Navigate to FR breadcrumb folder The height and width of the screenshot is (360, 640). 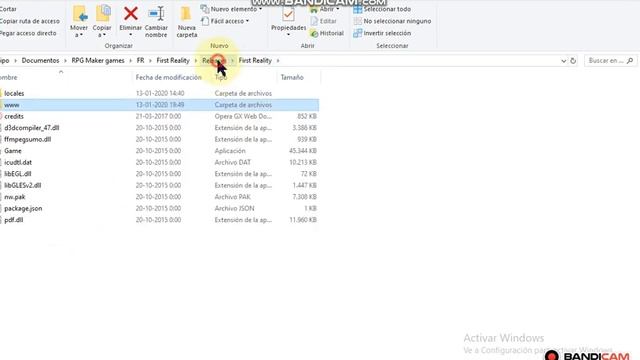pos(140,60)
